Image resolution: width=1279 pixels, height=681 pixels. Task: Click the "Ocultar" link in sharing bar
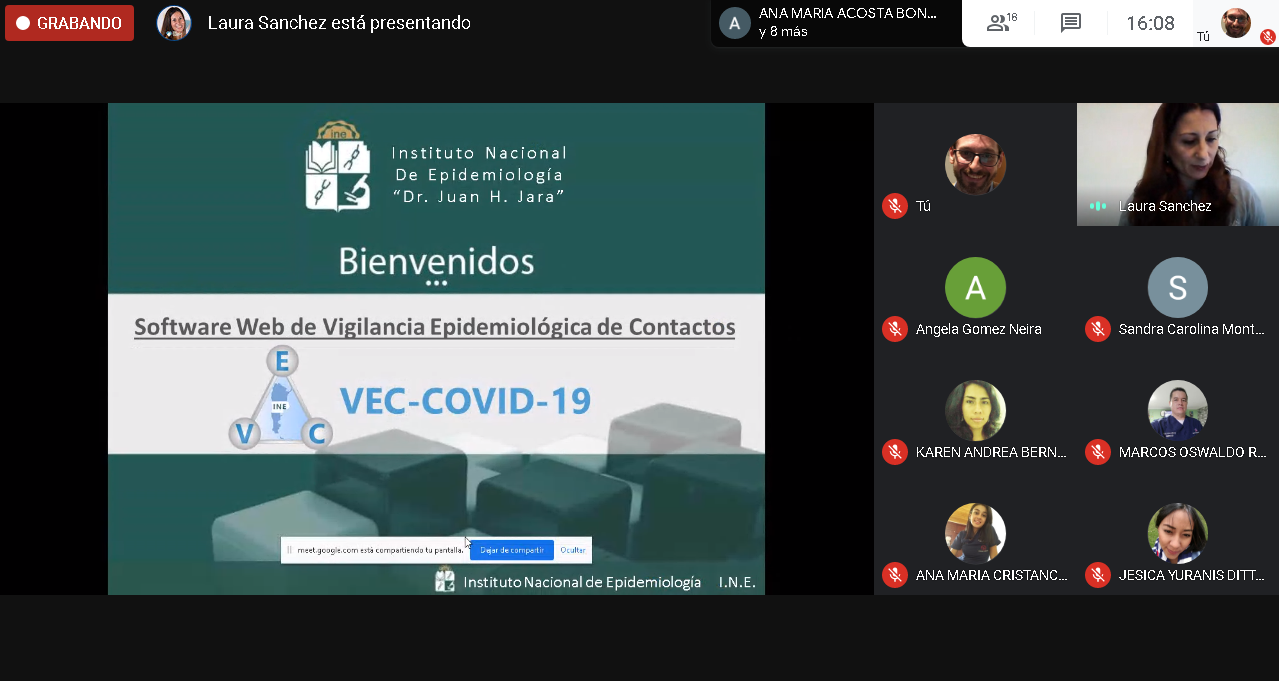coord(573,550)
